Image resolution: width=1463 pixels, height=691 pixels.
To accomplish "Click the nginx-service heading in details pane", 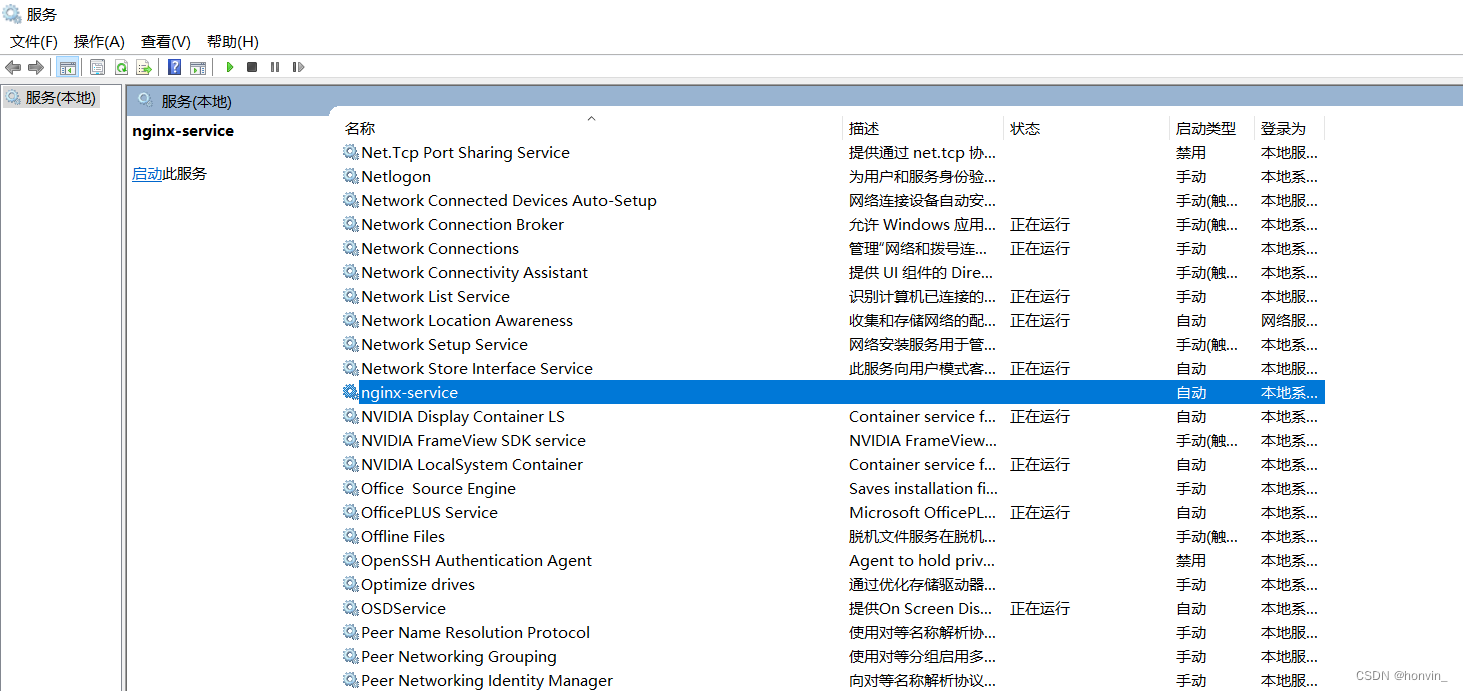I will point(183,130).
